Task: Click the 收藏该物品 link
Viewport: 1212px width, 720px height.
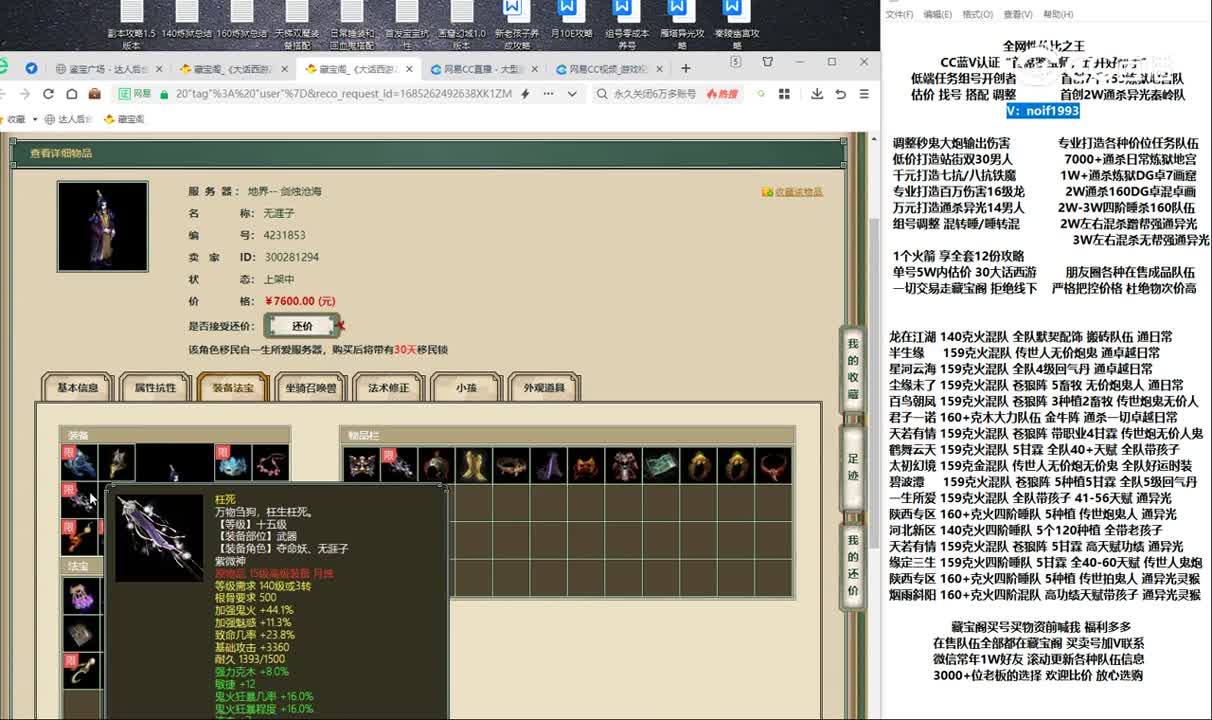Action: [x=797, y=192]
